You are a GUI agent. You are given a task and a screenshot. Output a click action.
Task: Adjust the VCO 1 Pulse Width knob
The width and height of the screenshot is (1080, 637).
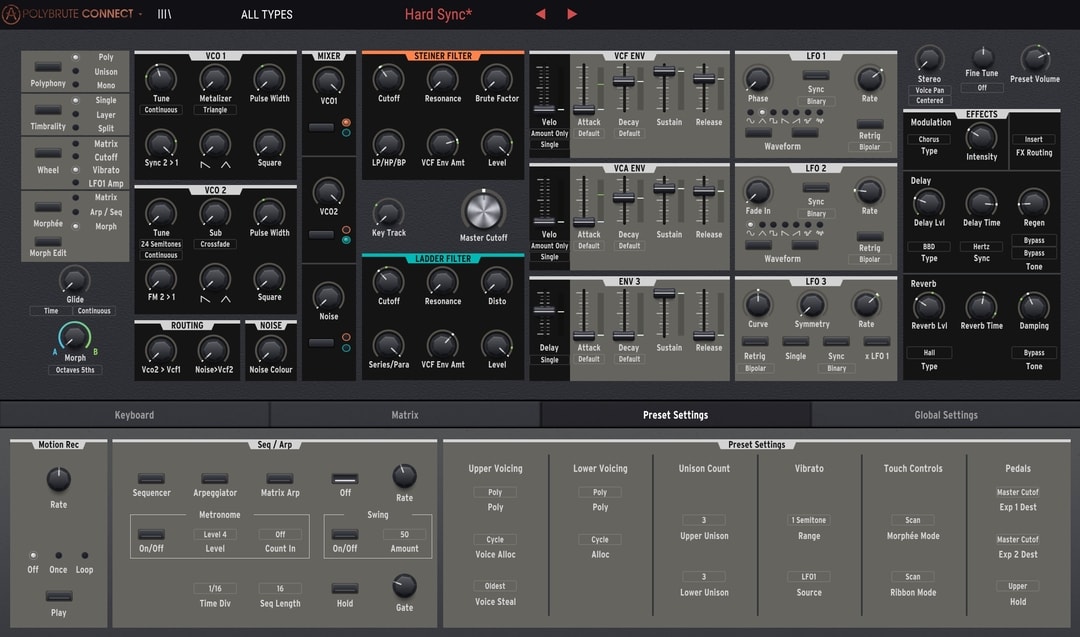pyautogui.click(x=269, y=79)
